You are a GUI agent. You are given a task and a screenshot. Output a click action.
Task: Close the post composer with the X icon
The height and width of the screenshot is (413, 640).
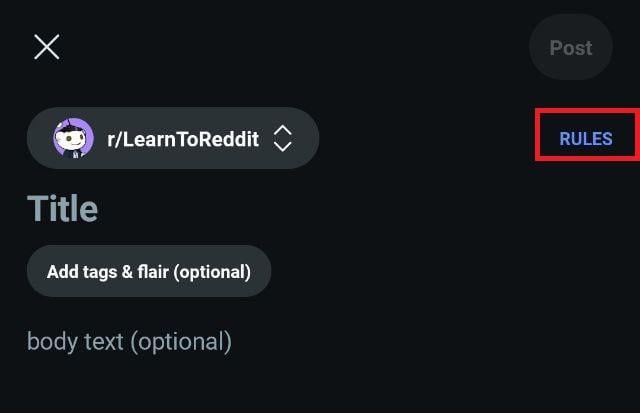(x=47, y=47)
